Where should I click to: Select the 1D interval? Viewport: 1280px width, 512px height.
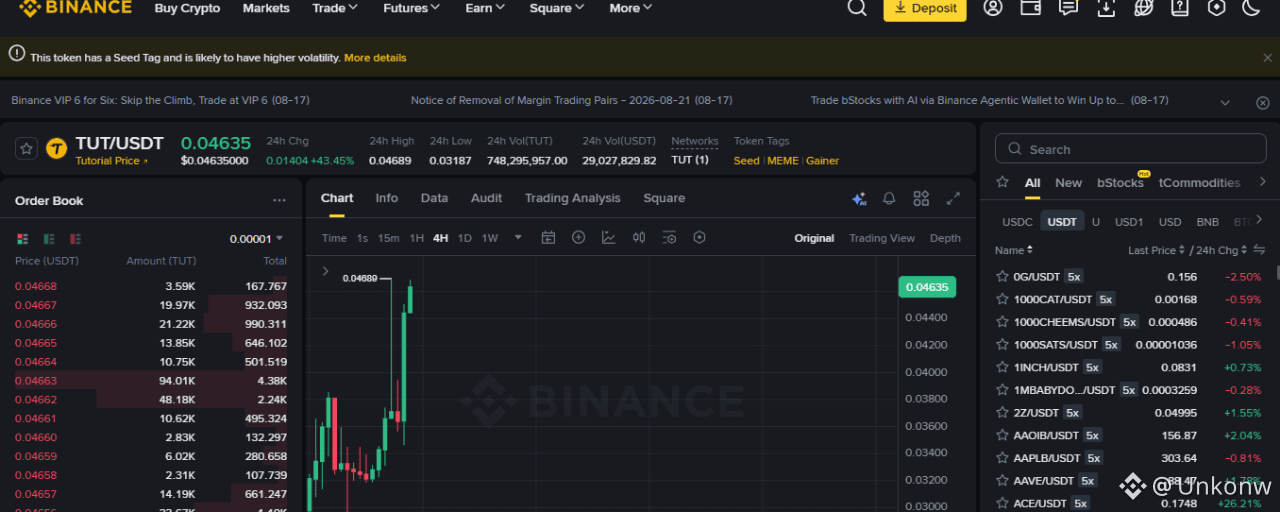coord(464,238)
